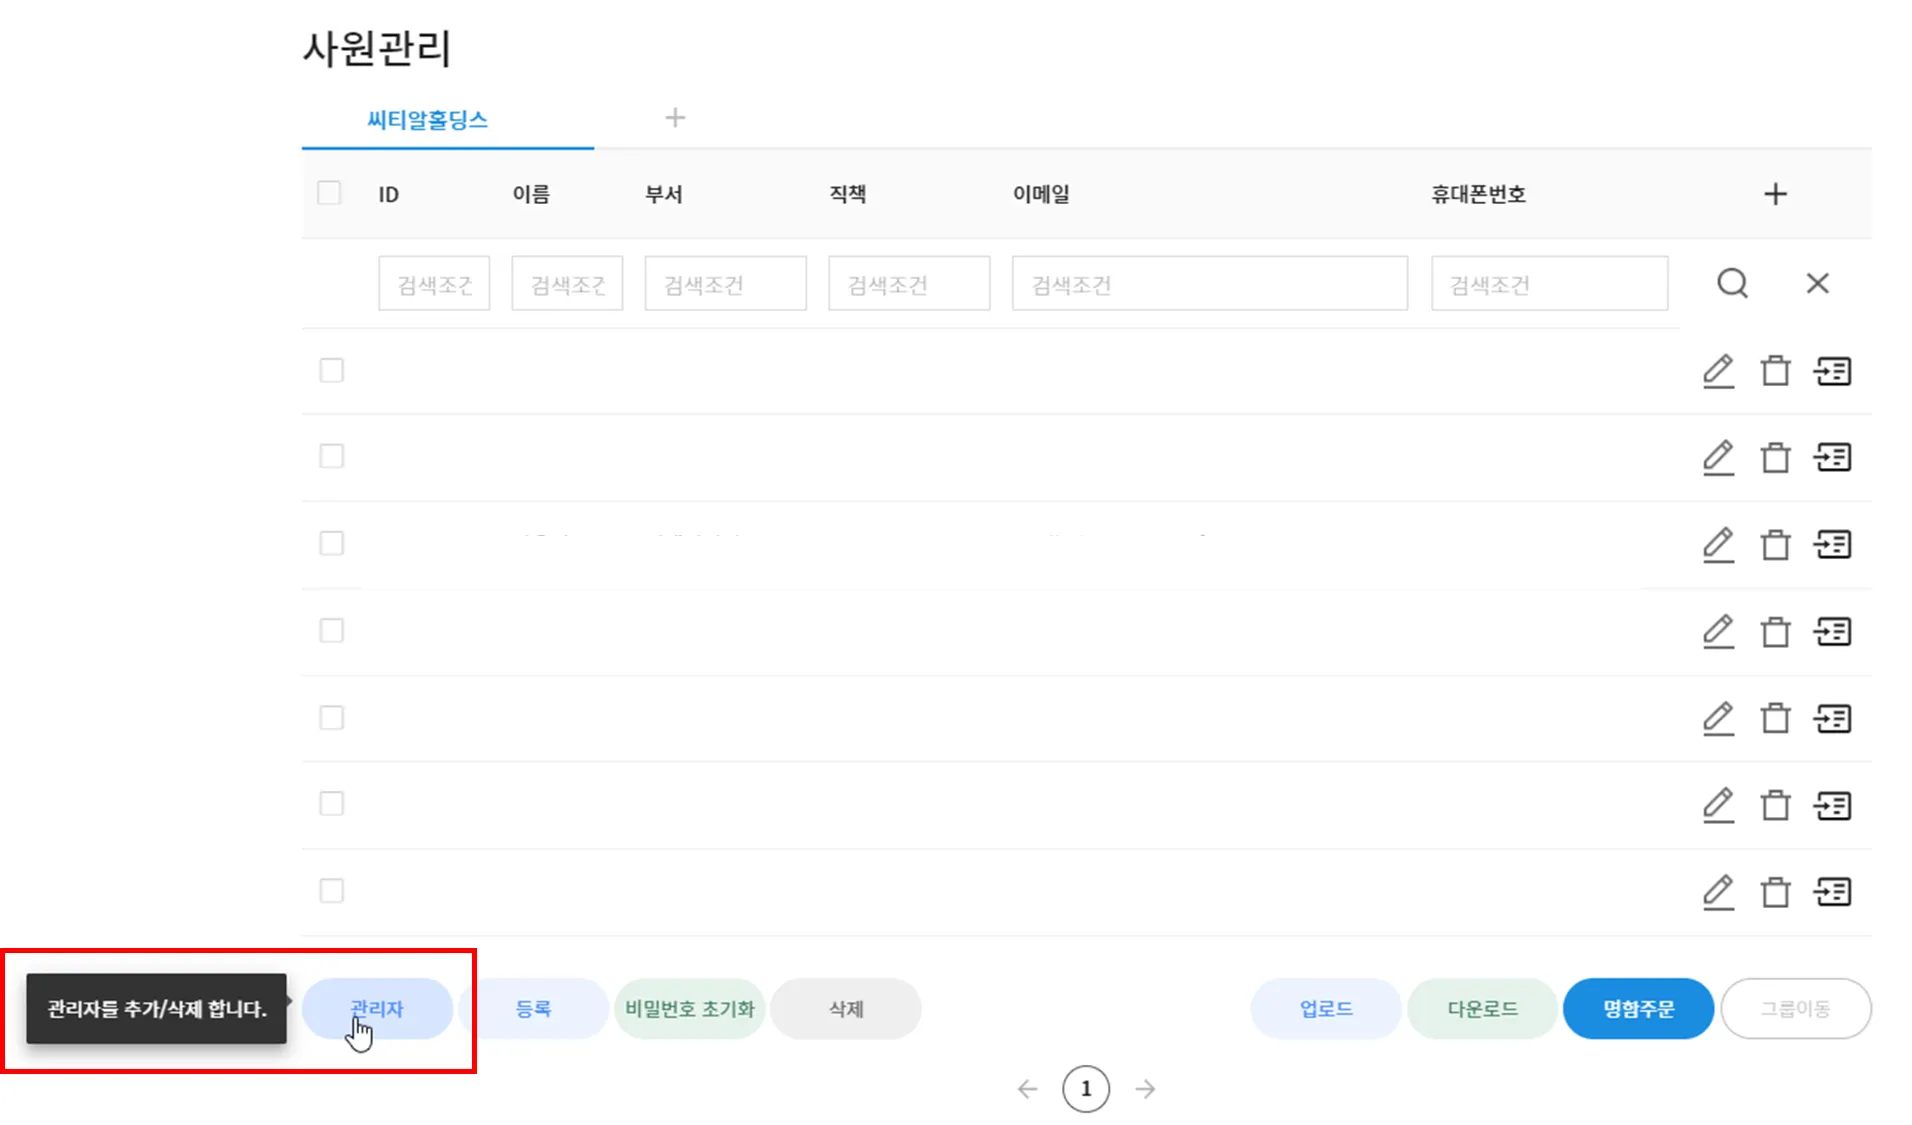Viewport: 1912px width, 1125px height.
Task: Move the fifth employee row to another group
Action: (1833, 718)
